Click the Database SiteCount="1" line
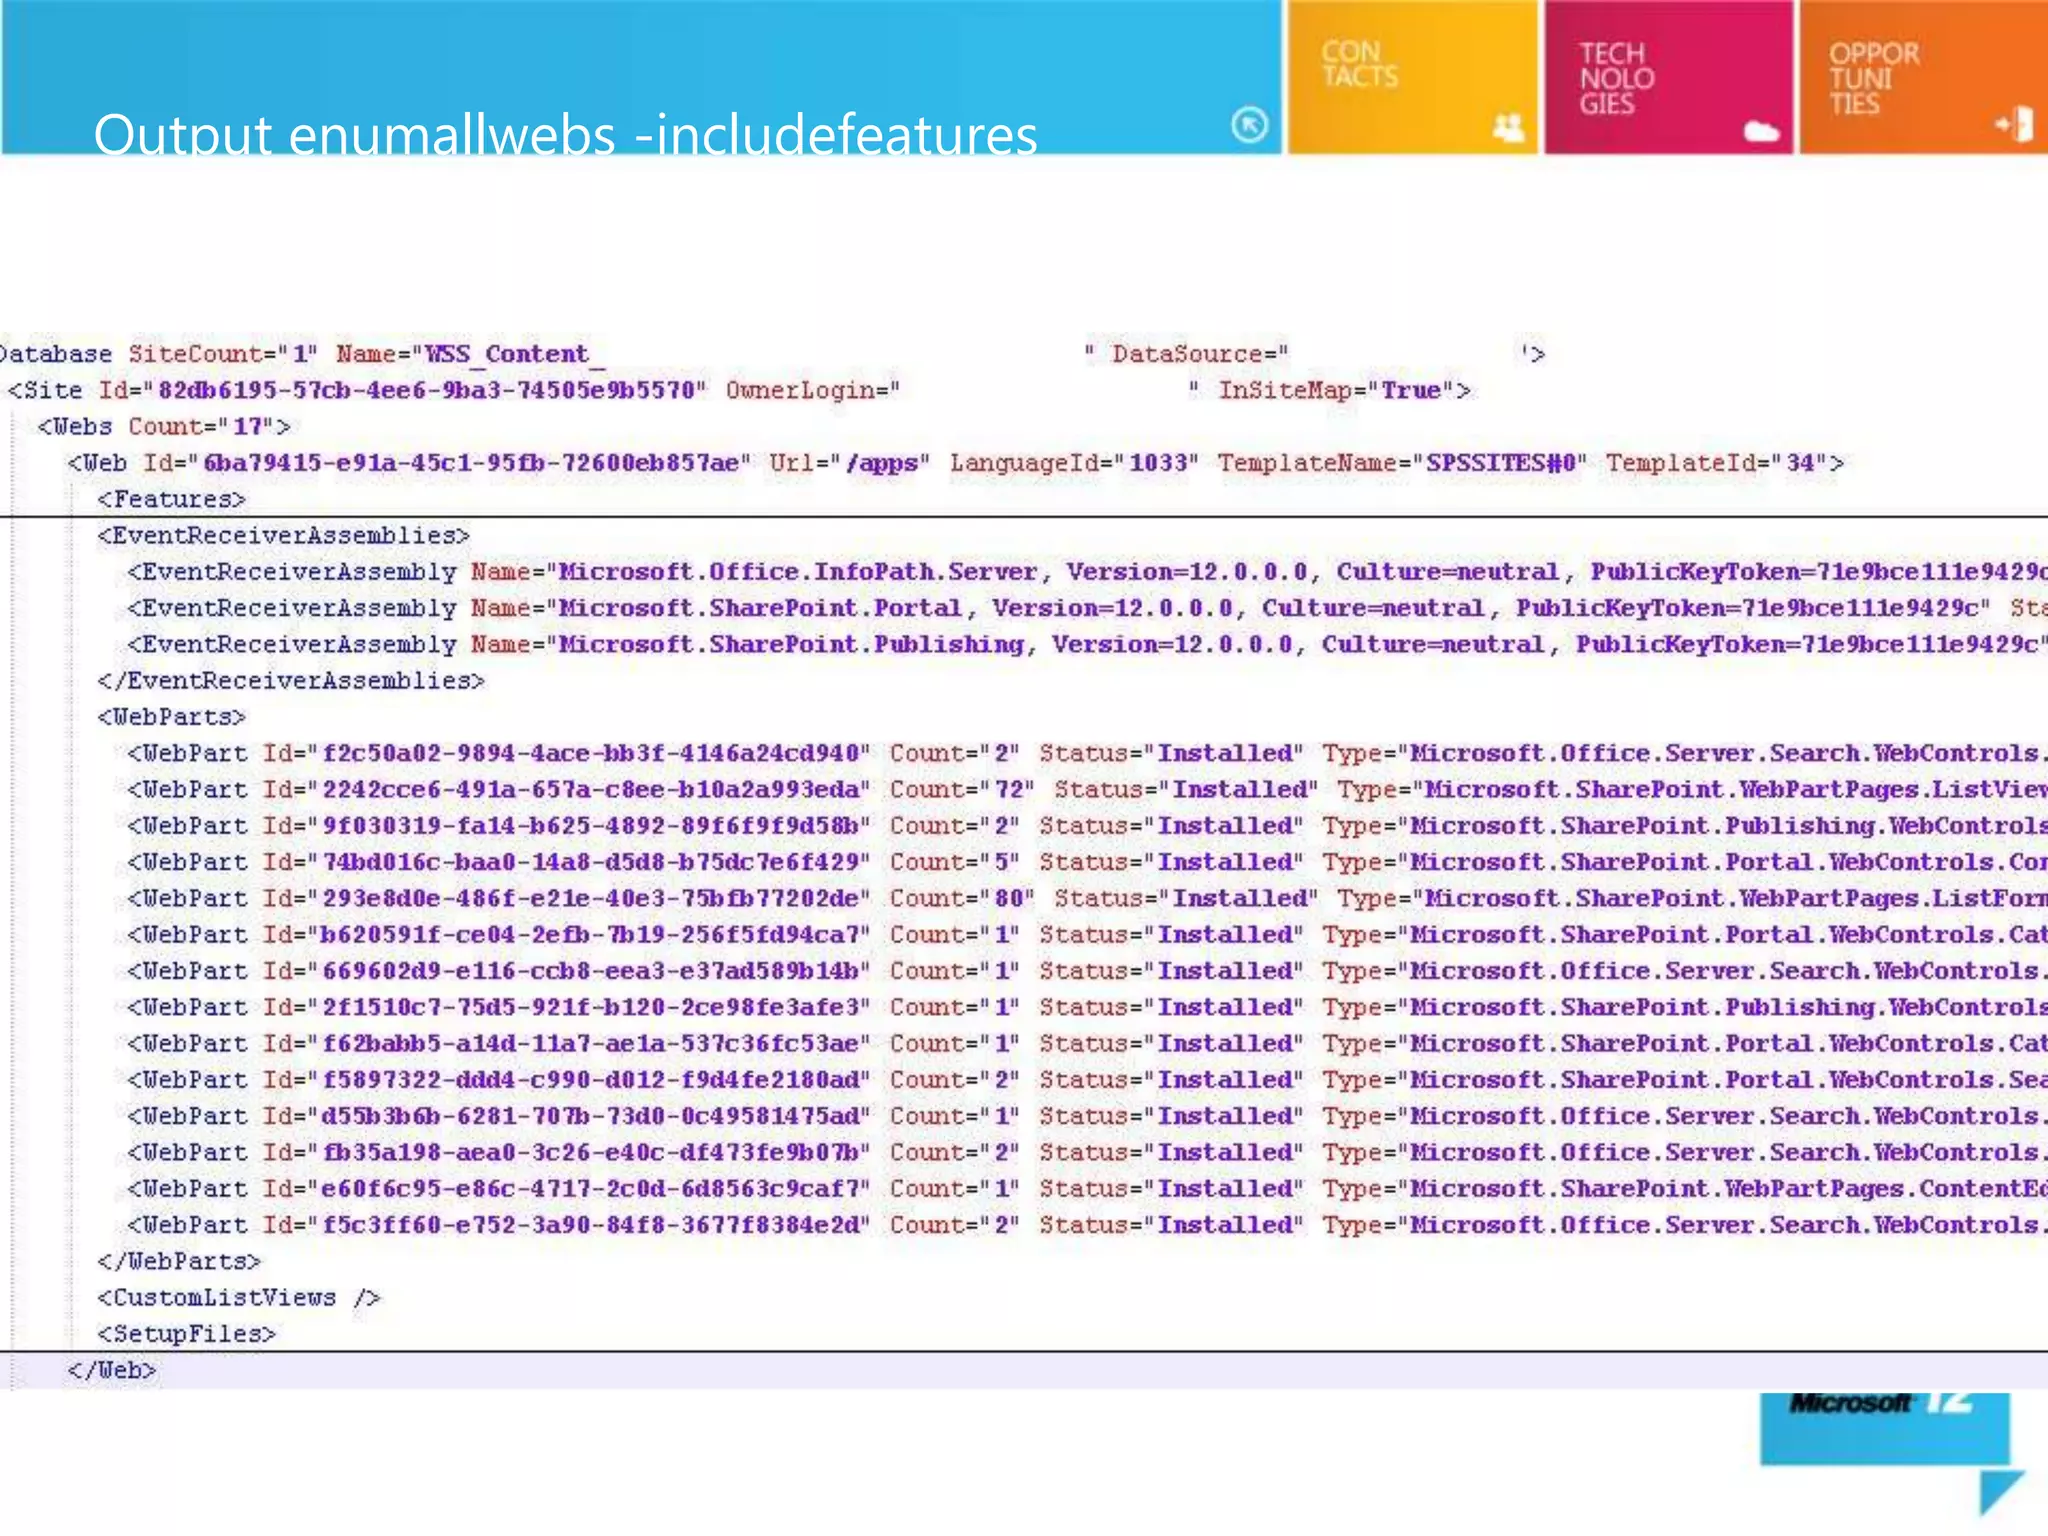This screenshot has height=1536, width=2048. 772,354
